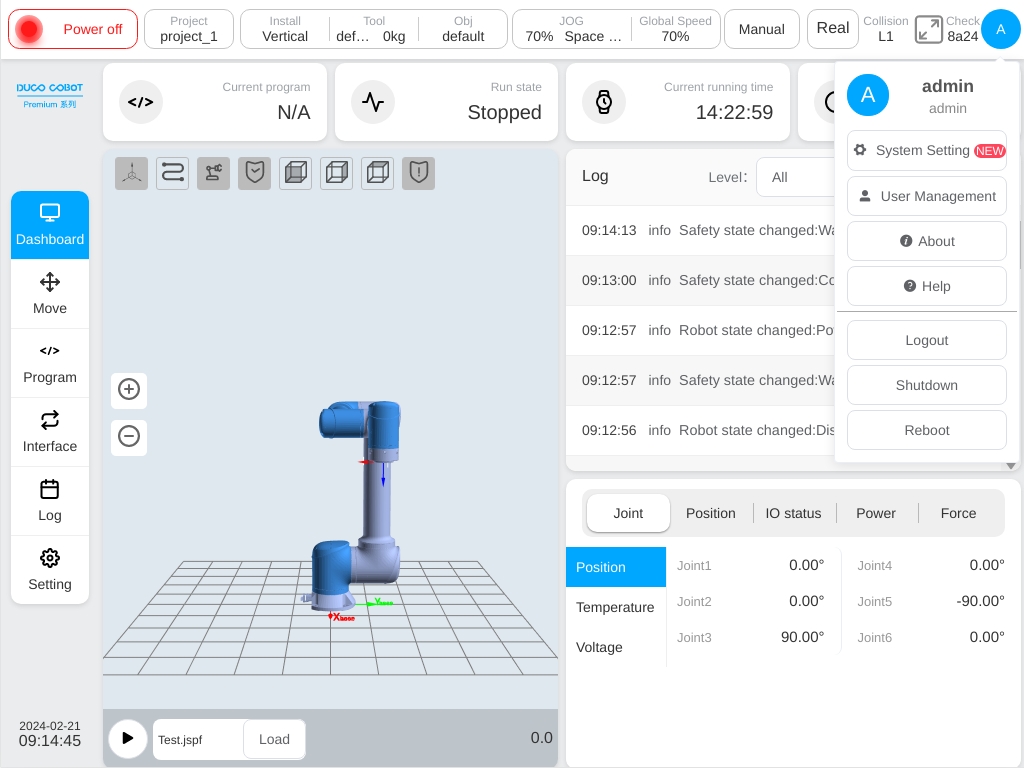This screenshot has width=1024, height=768.
Task: Toggle the shield warning icon
Action: coord(419,173)
